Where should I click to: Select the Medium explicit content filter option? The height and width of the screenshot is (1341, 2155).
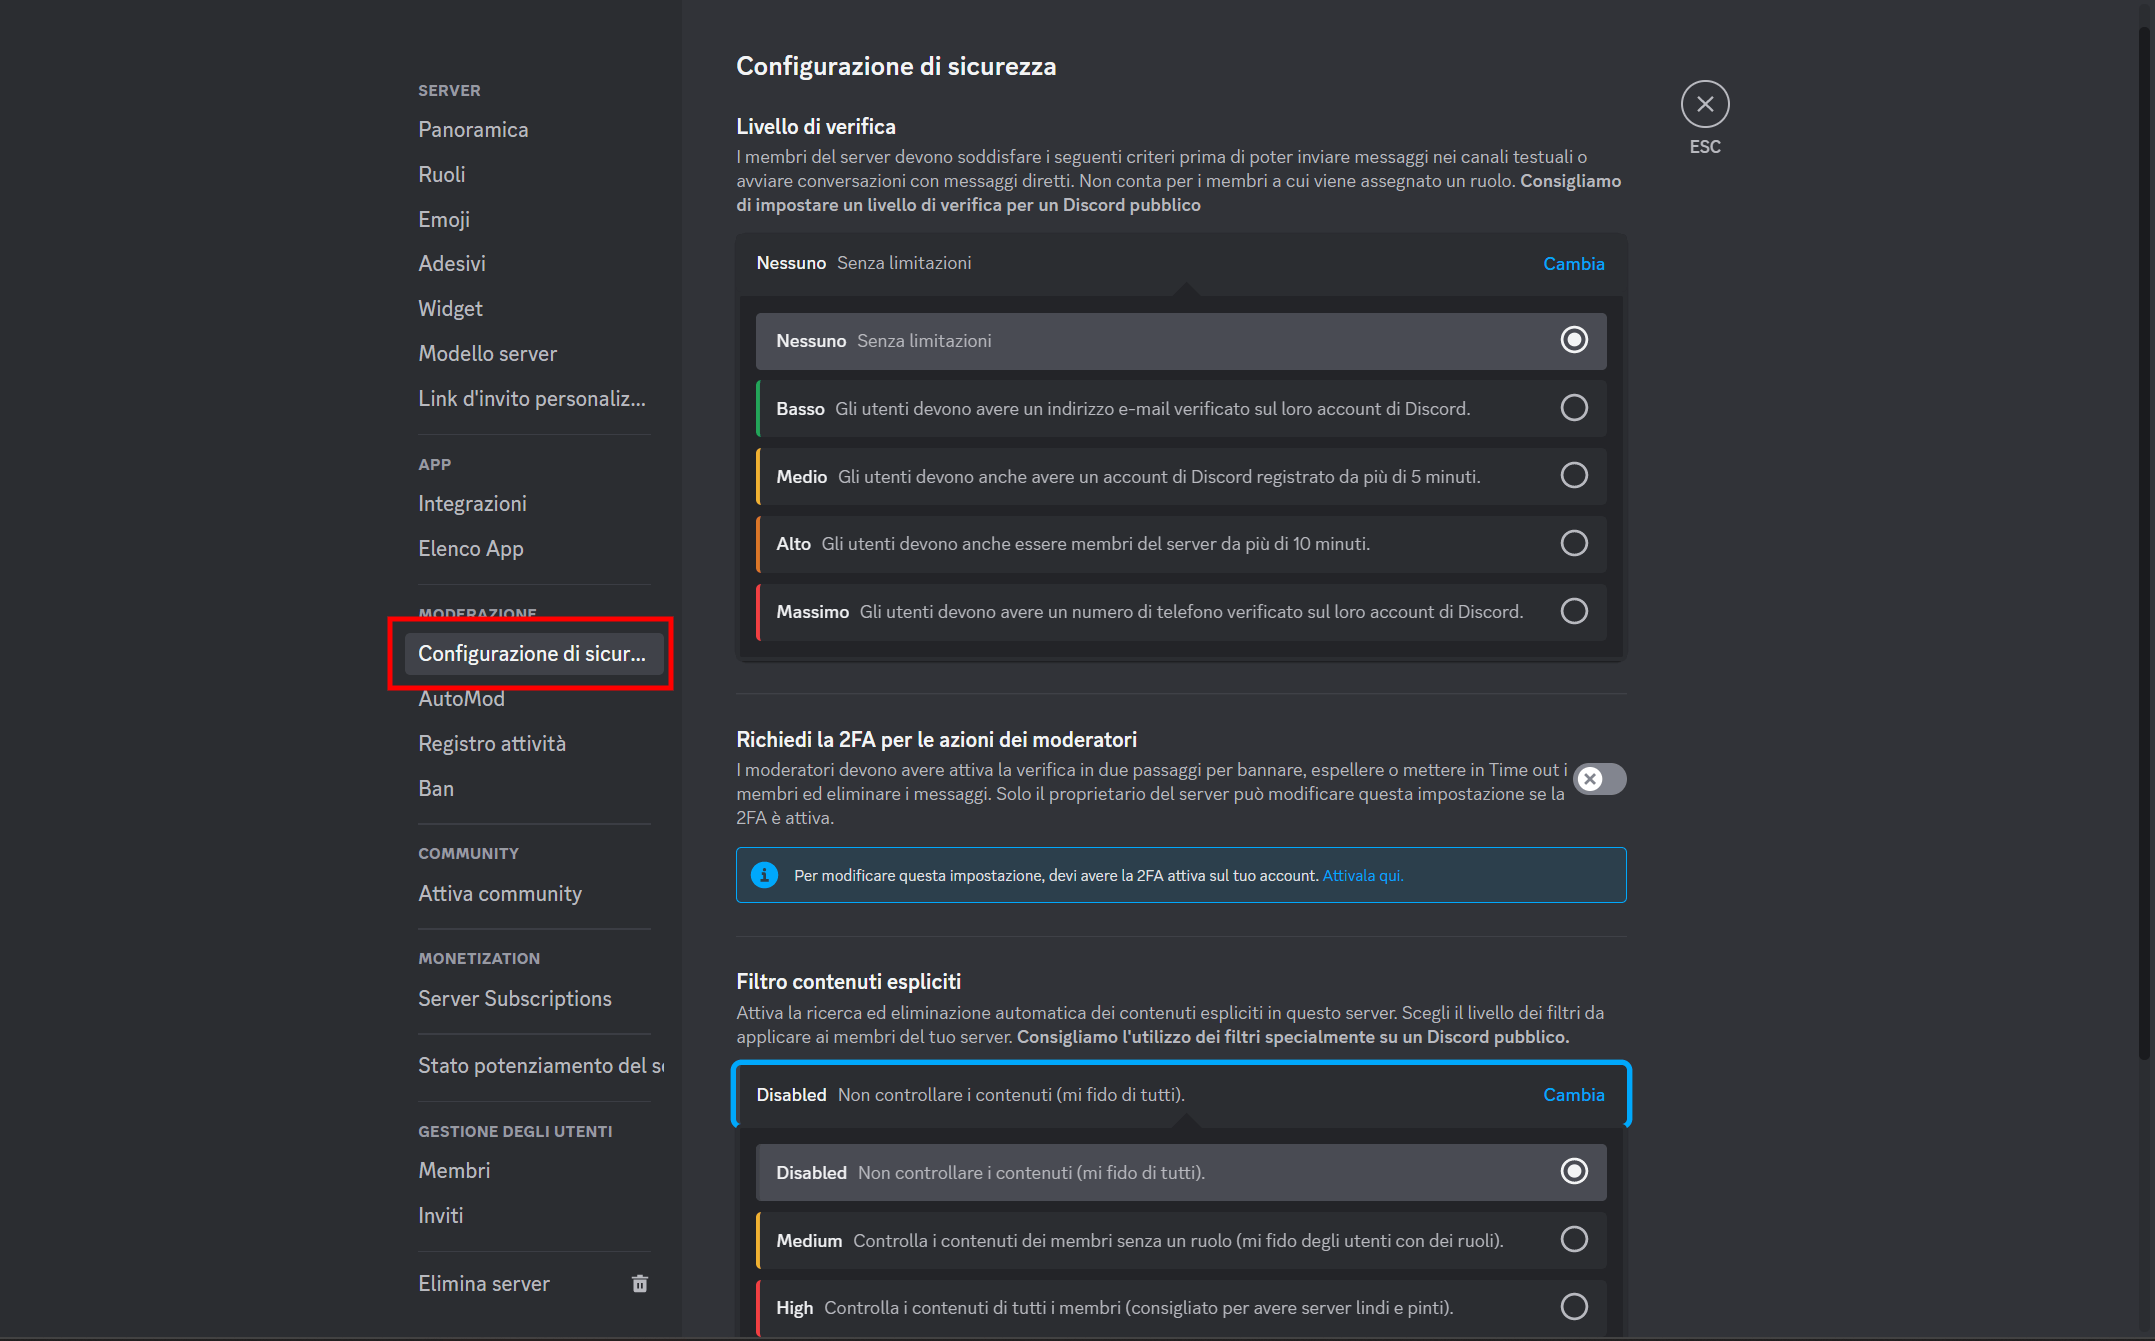coord(1574,1239)
